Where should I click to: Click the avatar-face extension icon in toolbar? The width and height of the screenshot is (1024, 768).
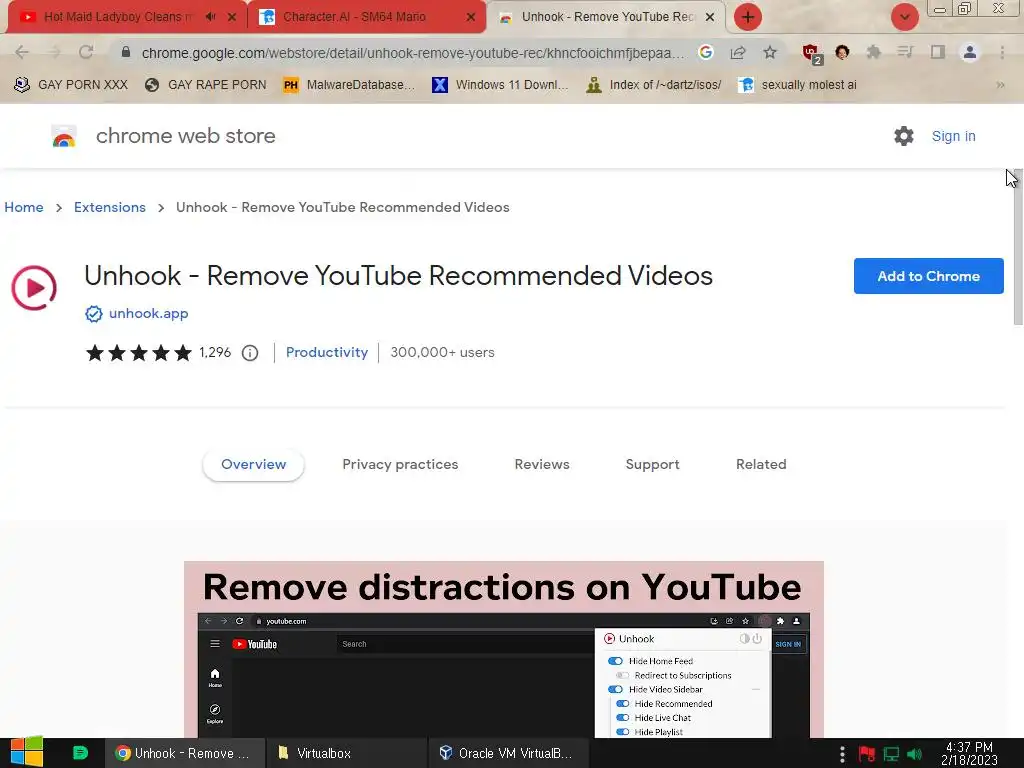click(x=842, y=52)
